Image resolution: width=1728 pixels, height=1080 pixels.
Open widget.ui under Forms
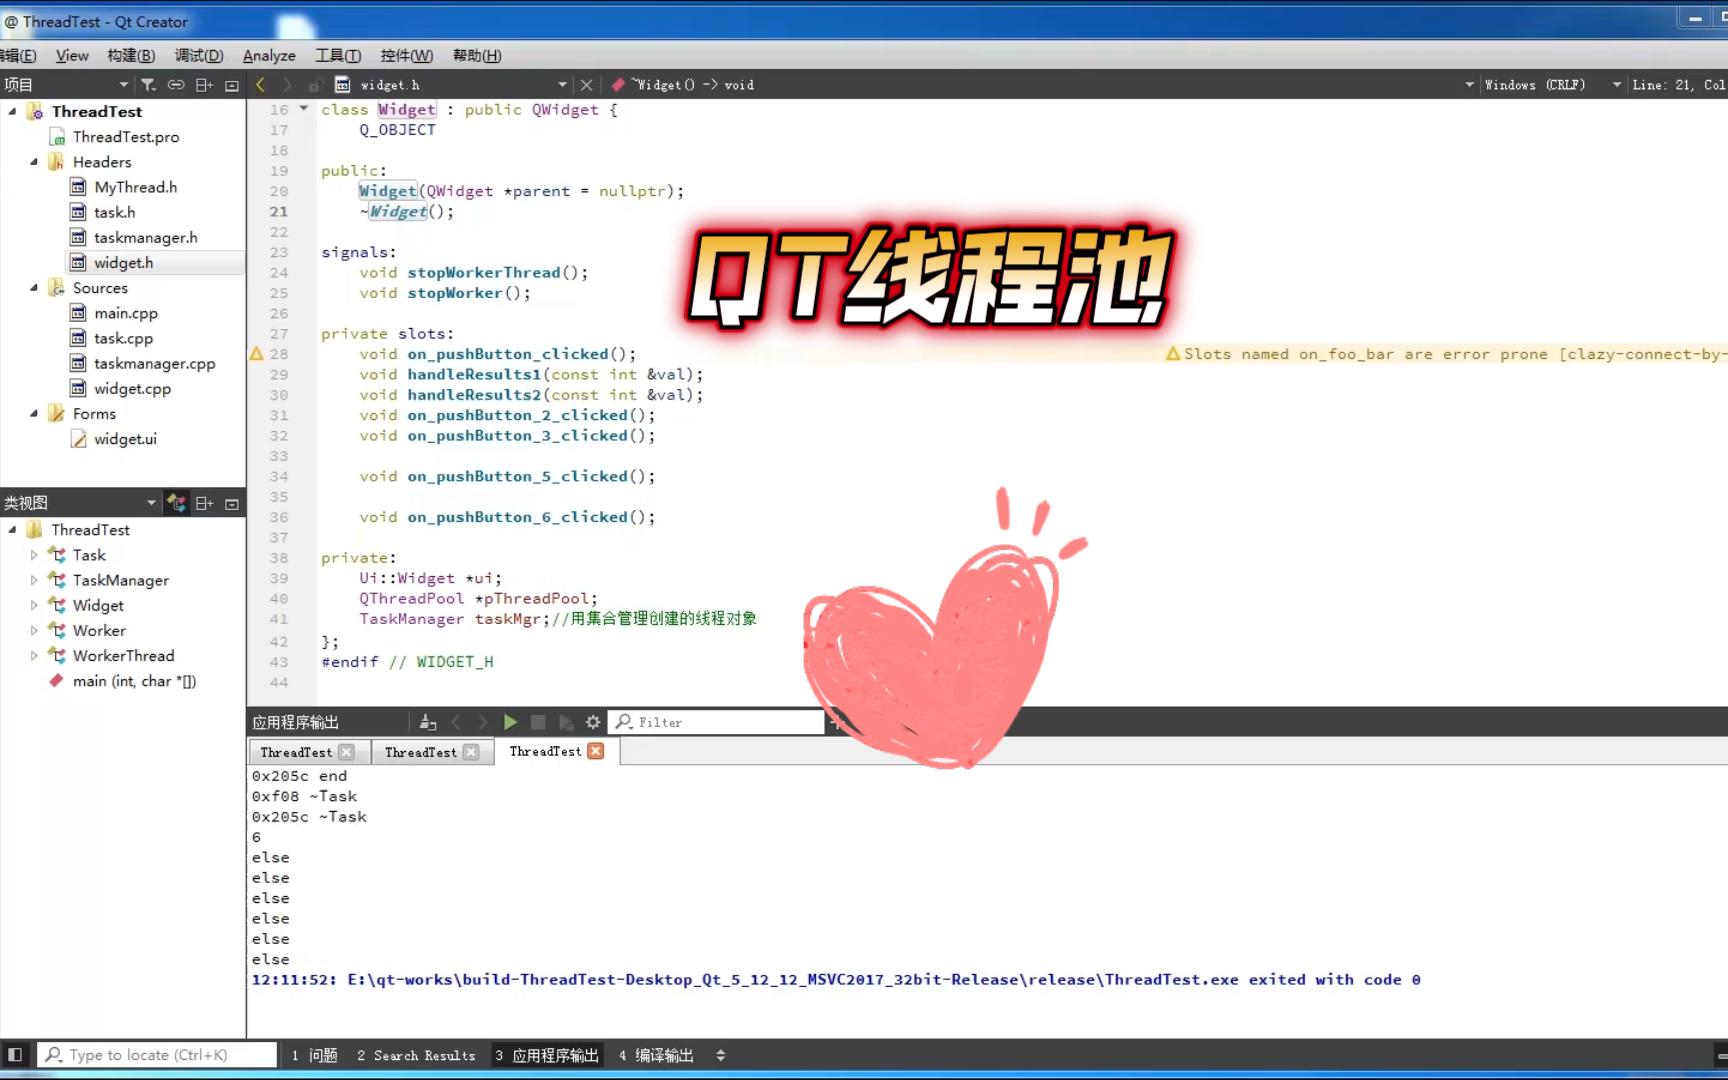pos(125,438)
